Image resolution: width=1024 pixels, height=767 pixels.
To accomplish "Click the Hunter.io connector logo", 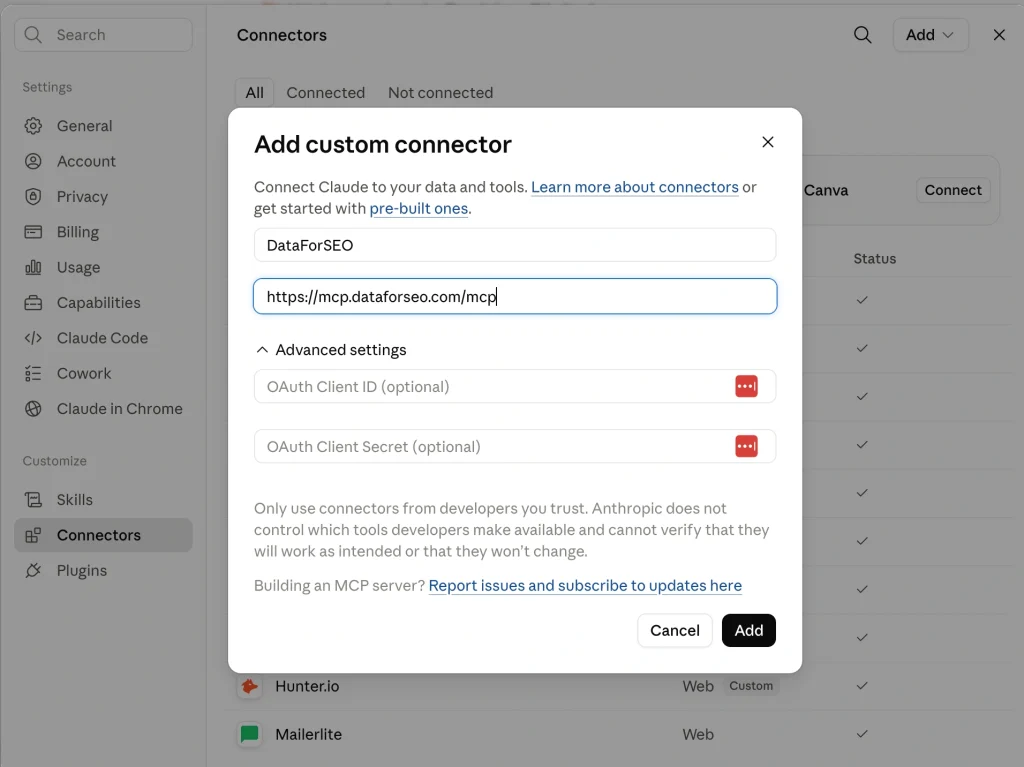I will (x=249, y=686).
